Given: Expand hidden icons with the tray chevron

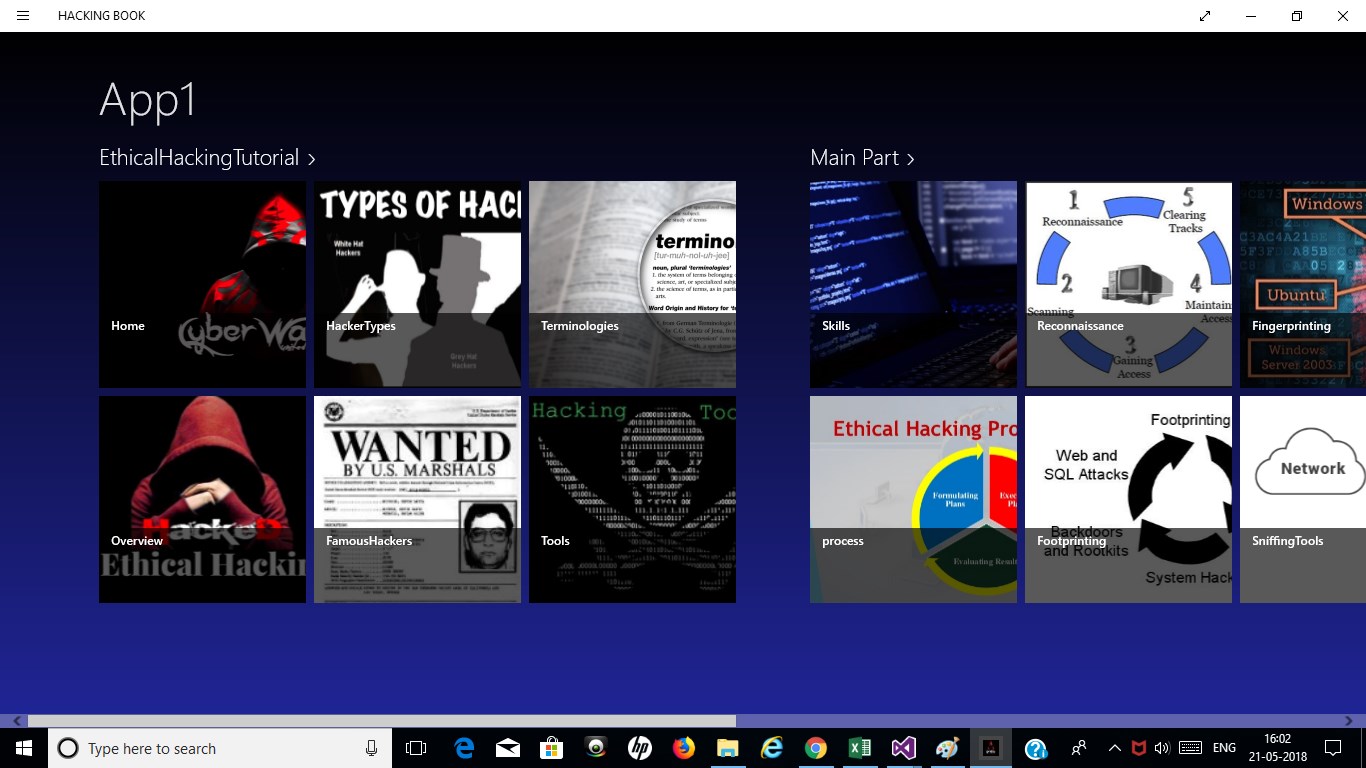Looking at the screenshot, I should 1113,748.
